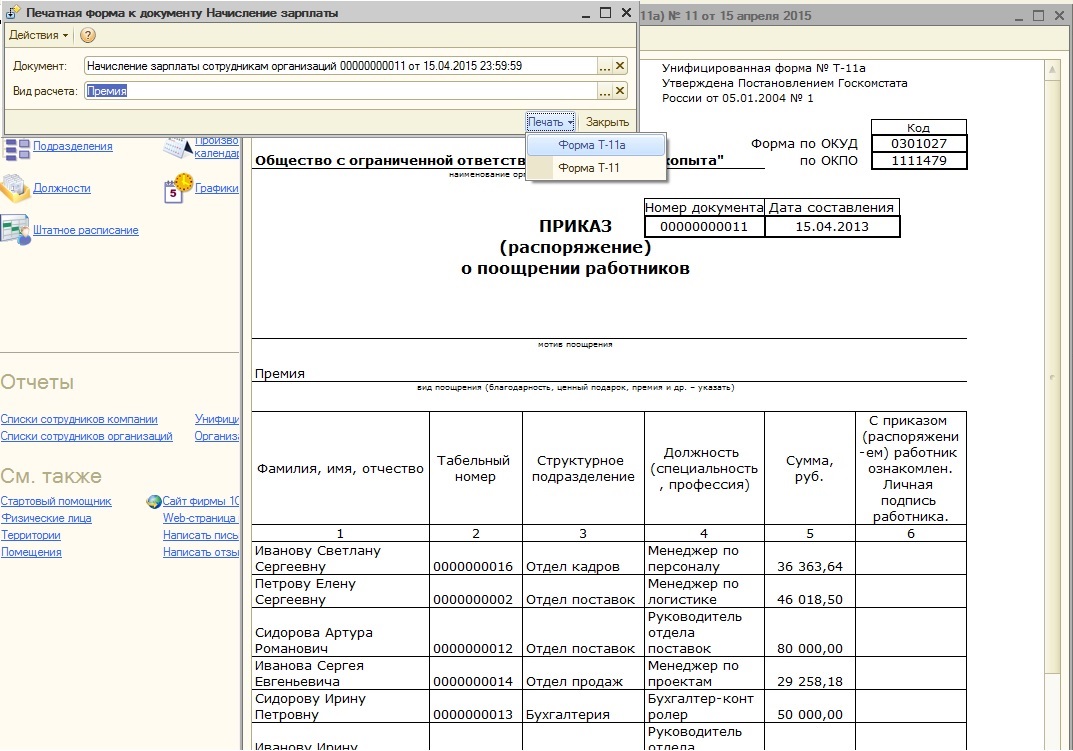Select the document number cell 00000000011
1073x751 pixels.
(704, 227)
